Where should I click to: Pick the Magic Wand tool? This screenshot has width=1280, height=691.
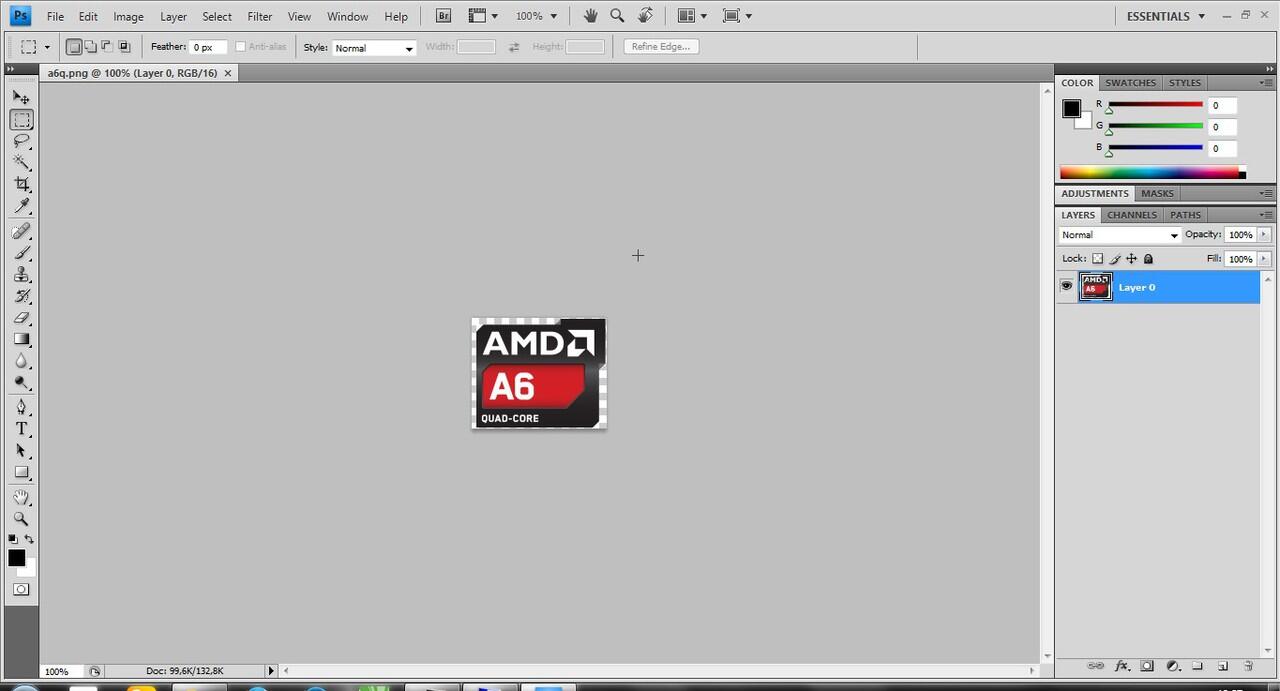pos(21,163)
